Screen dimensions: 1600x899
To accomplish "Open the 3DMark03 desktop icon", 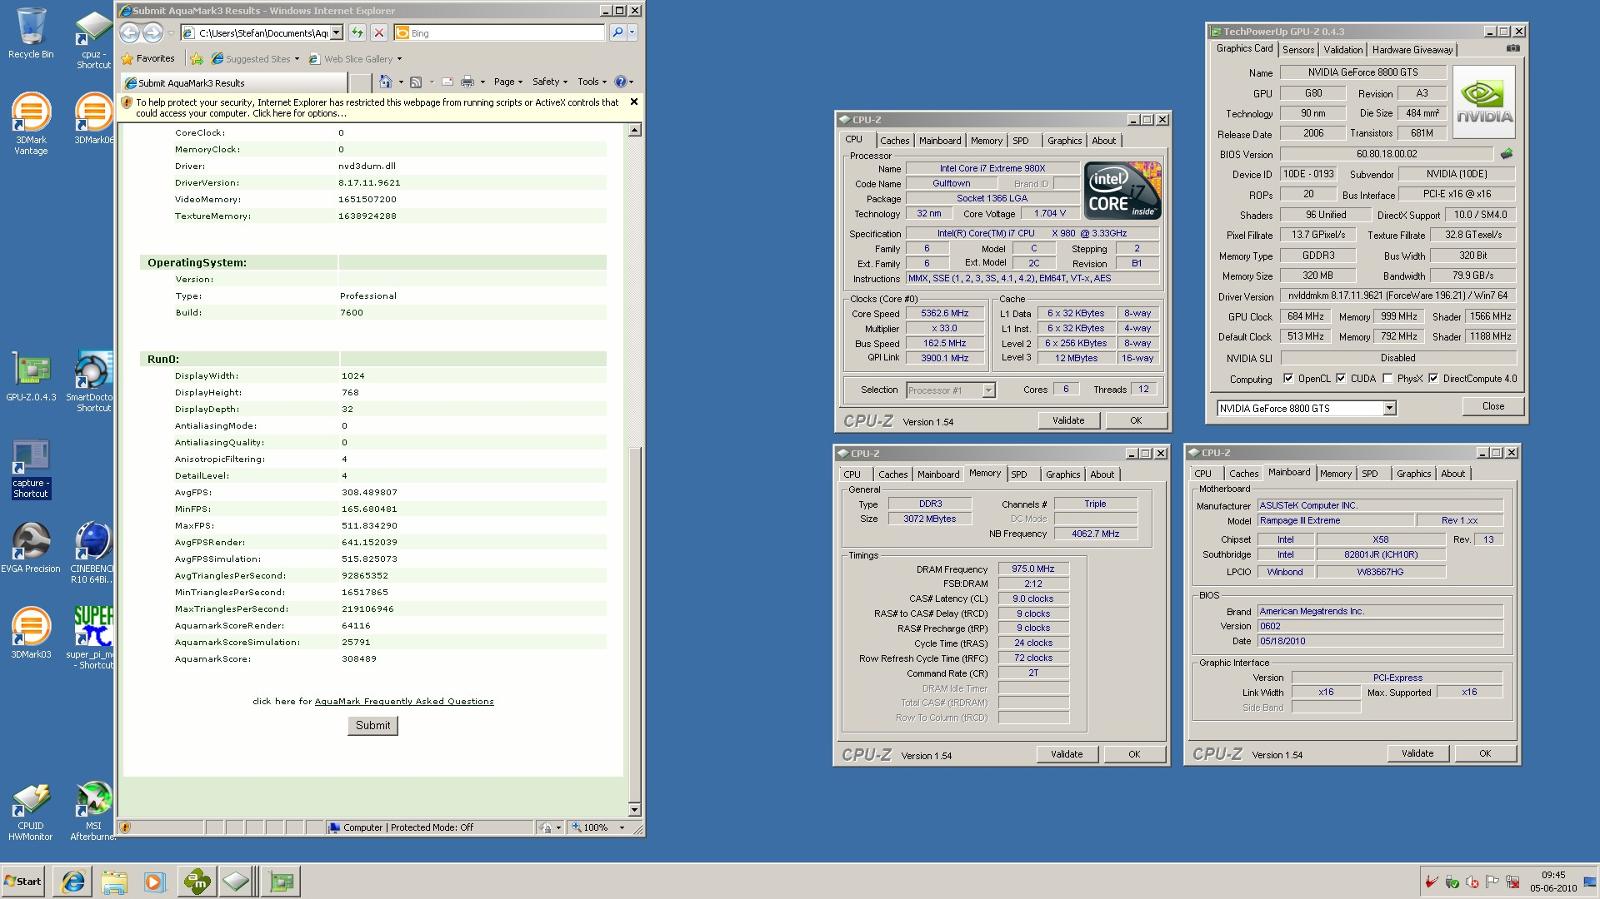I will click(x=31, y=633).
